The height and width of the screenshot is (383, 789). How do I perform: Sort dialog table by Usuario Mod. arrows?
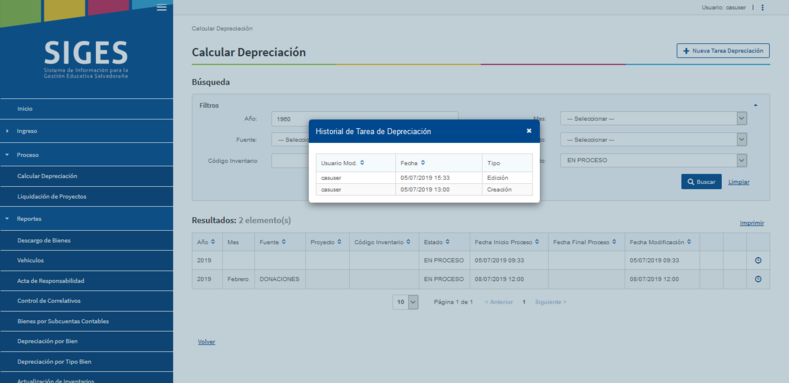click(x=362, y=163)
